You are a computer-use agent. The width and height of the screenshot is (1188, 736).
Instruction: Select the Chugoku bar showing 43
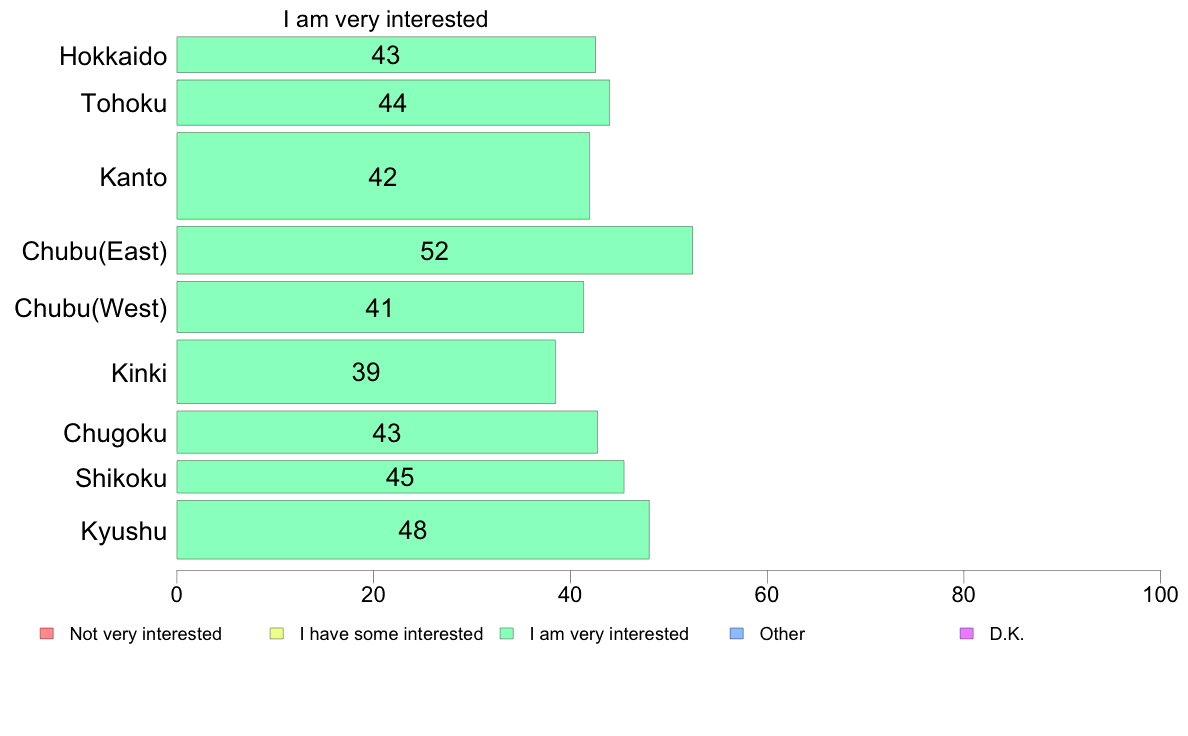pyautogui.click(x=386, y=432)
